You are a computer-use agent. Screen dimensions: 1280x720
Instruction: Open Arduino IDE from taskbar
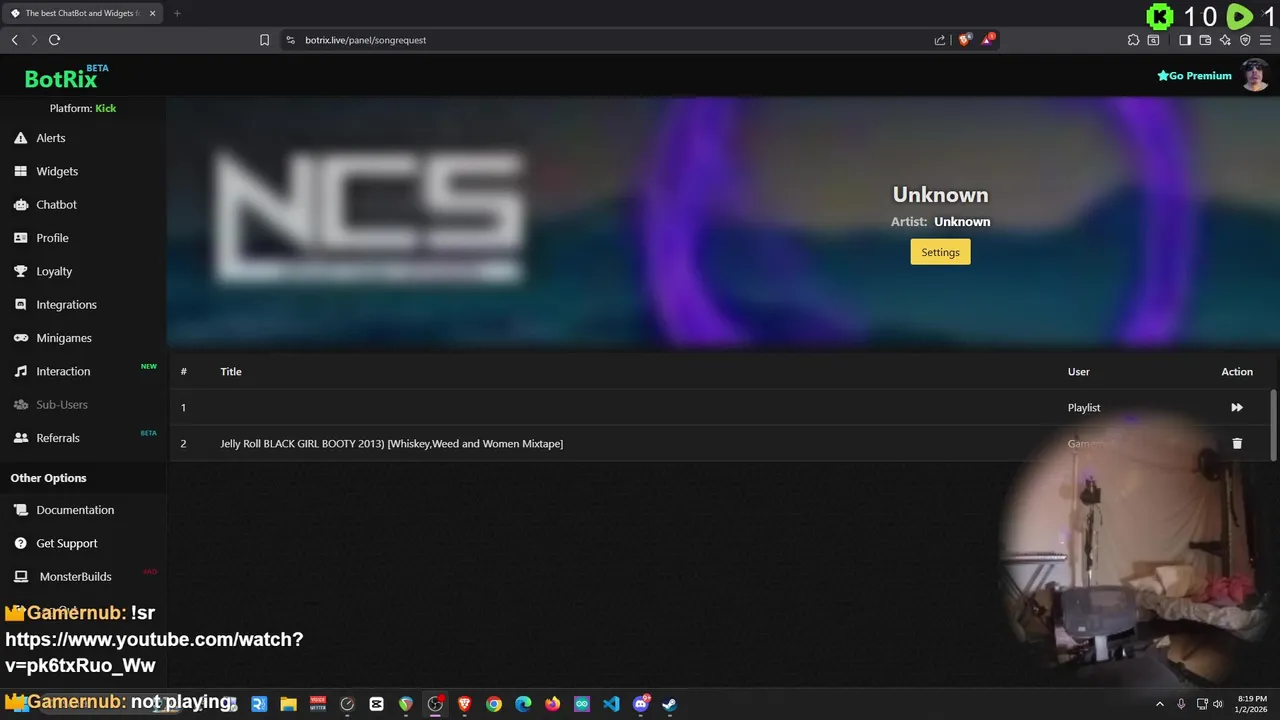tap(582, 704)
